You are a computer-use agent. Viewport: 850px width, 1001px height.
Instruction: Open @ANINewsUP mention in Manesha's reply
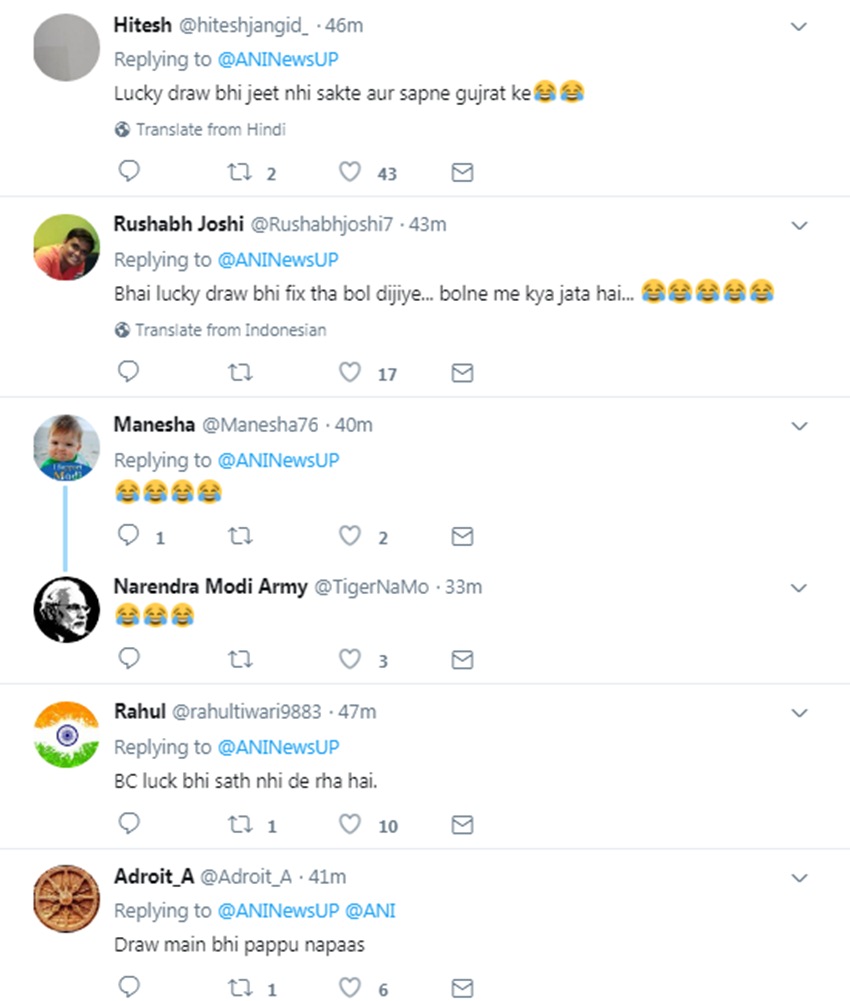278,460
